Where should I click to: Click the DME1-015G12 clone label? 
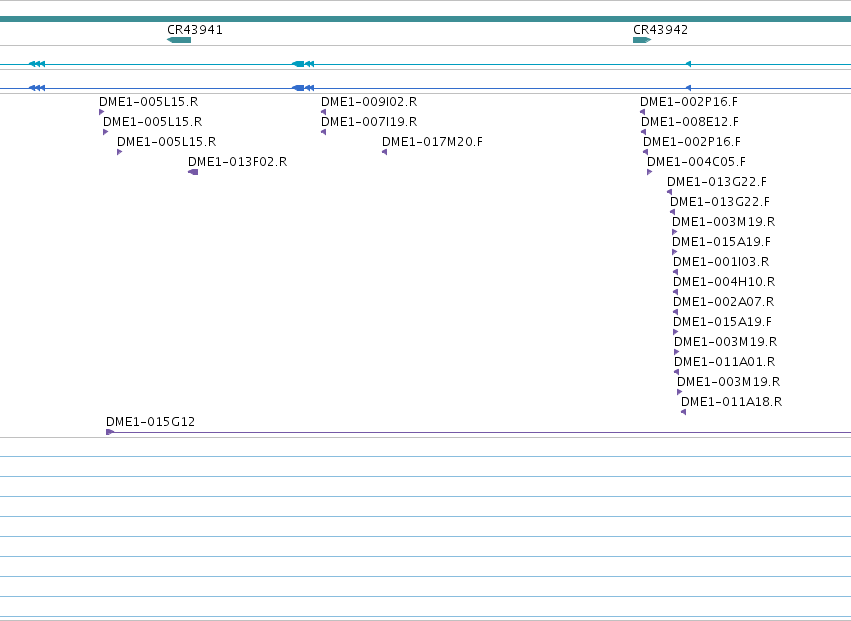pyautogui.click(x=150, y=422)
